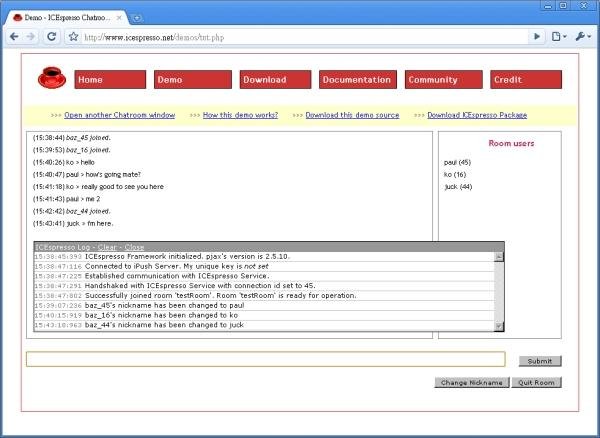Click message 'paul > me 2'
This screenshot has width=600, height=438.
point(66,199)
